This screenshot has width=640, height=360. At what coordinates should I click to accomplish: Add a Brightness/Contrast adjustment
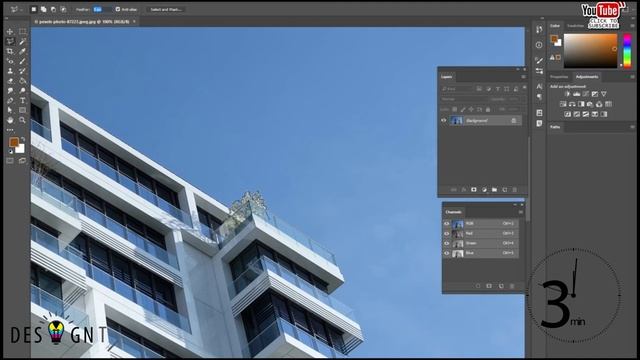pyautogui.click(x=567, y=94)
